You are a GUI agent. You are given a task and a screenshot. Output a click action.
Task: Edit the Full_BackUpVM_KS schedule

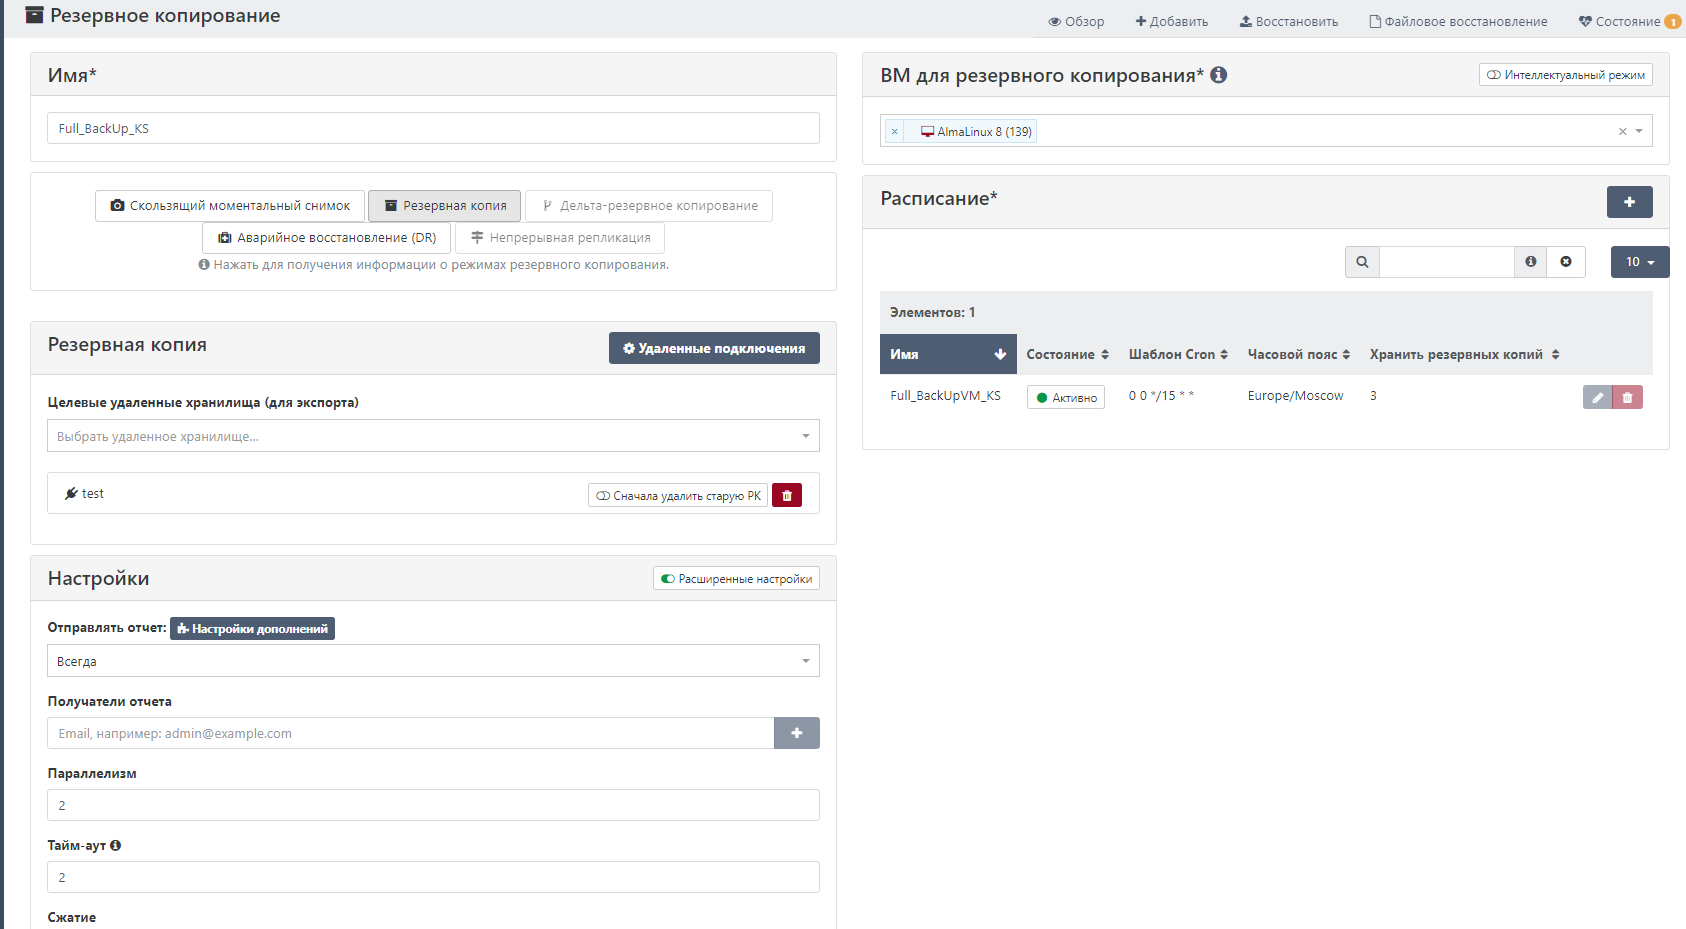click(x=1598, y=397)
